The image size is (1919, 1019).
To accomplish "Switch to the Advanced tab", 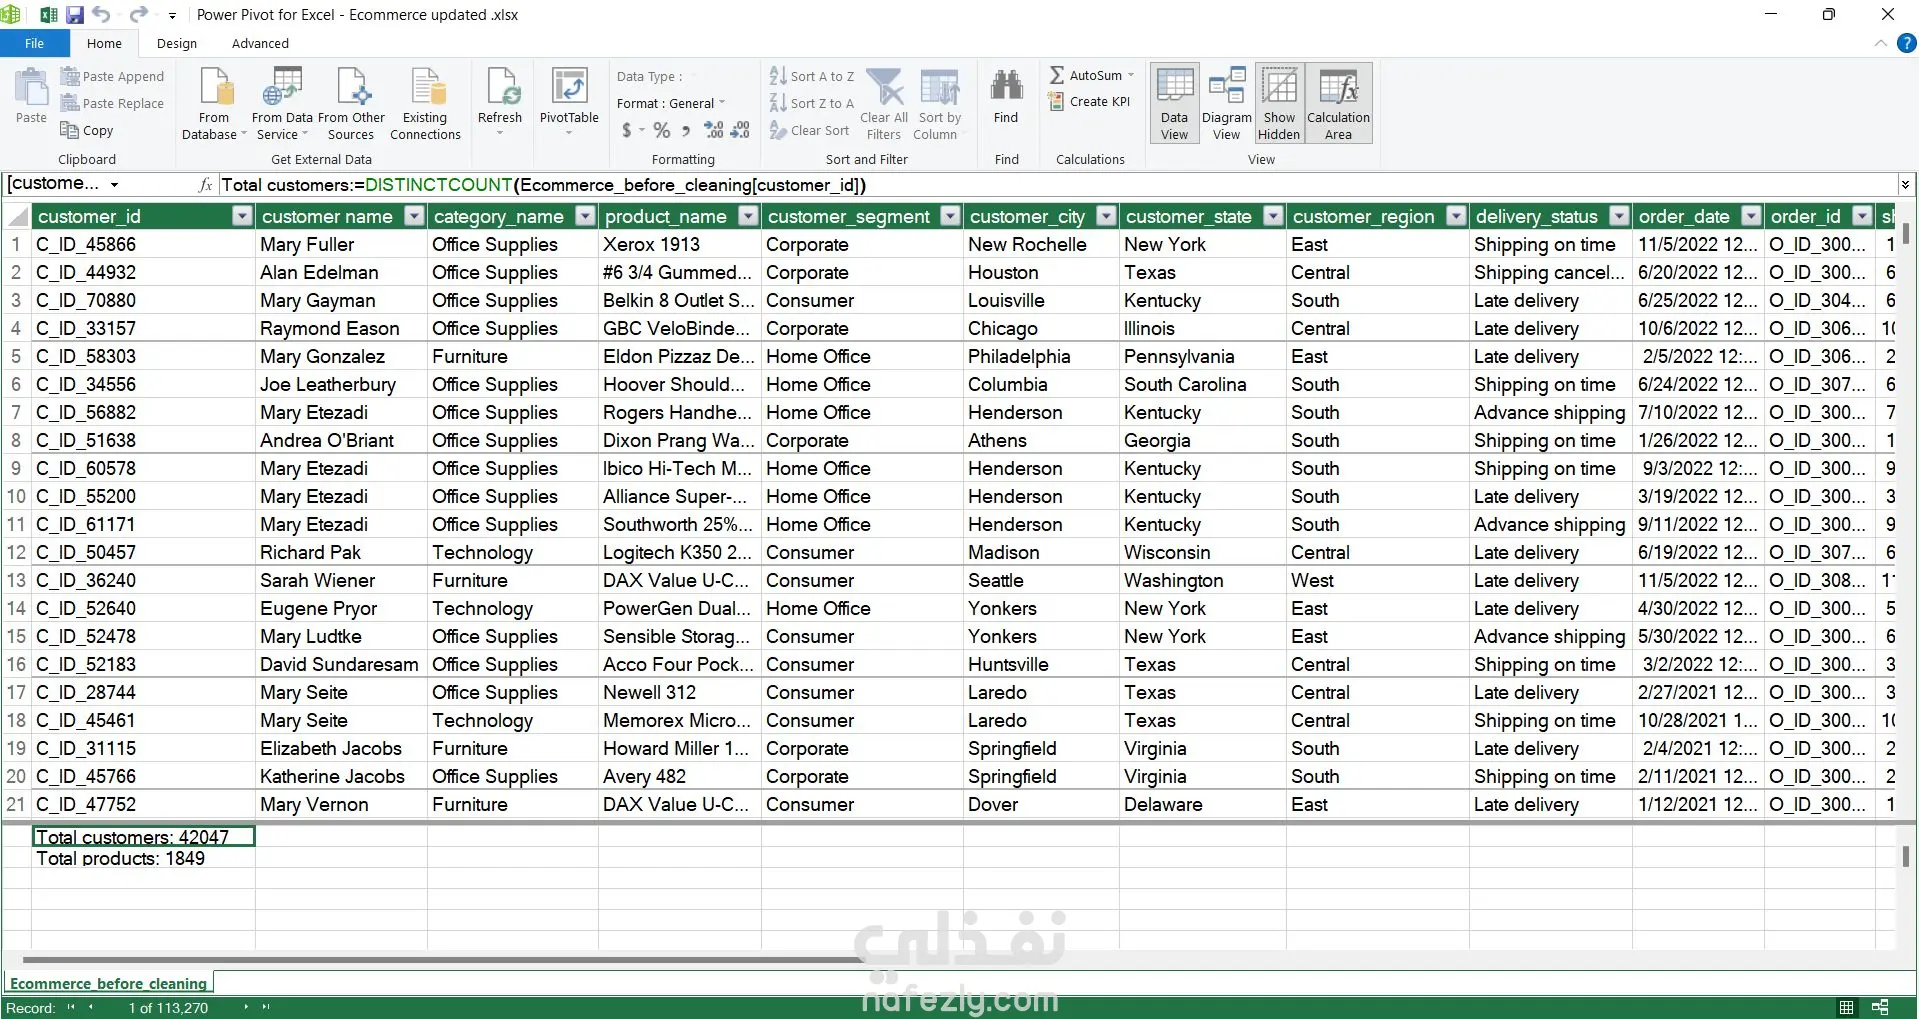I will click(x=260, y=43).
